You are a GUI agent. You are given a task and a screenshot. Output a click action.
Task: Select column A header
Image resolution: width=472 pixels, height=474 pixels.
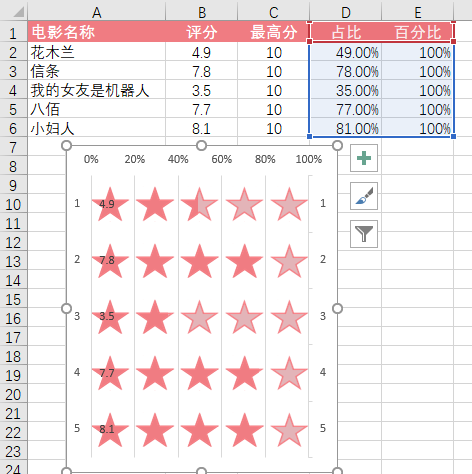(x=97, y=13)
